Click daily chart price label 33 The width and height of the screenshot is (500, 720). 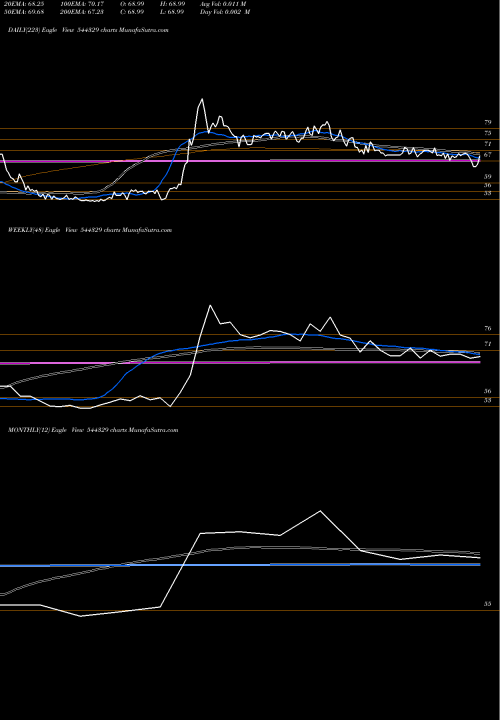tap(488, 193)
